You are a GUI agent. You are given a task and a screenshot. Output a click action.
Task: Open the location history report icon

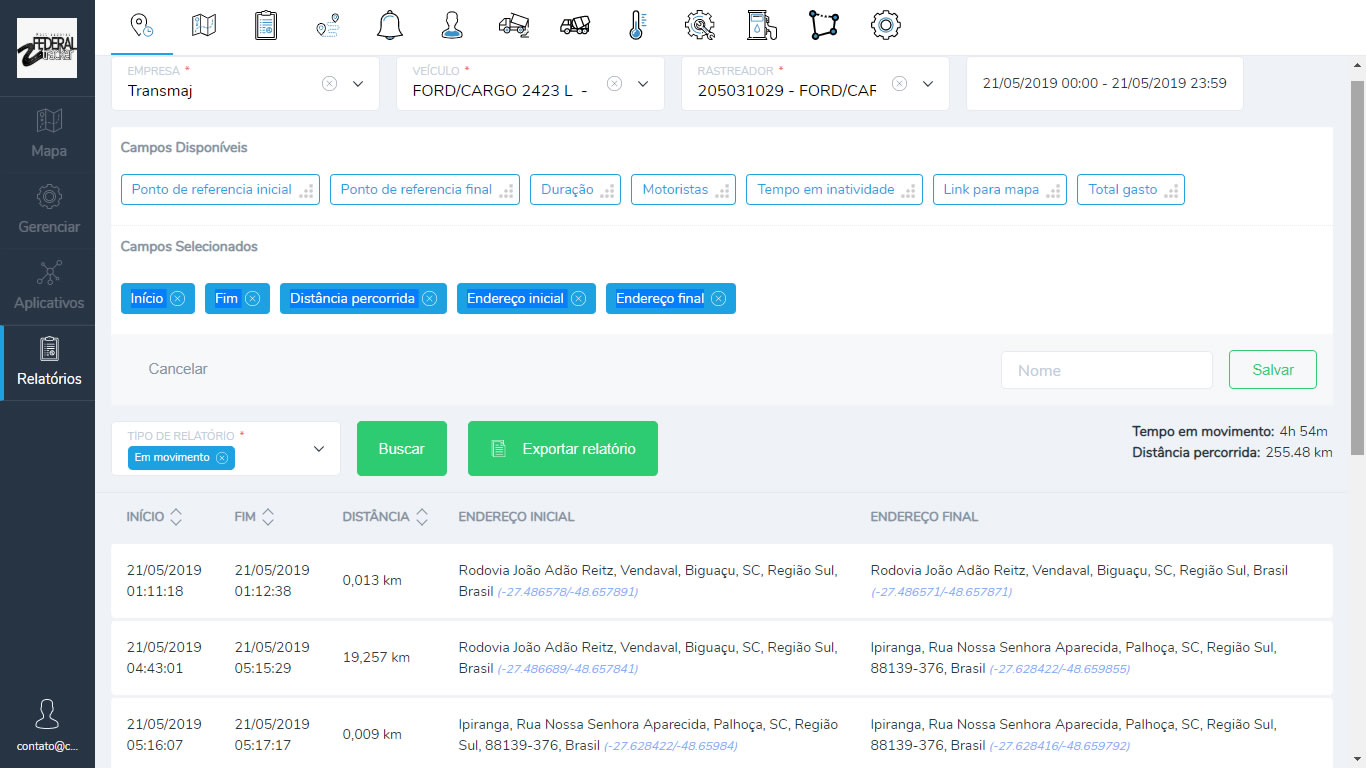point(142,25)
